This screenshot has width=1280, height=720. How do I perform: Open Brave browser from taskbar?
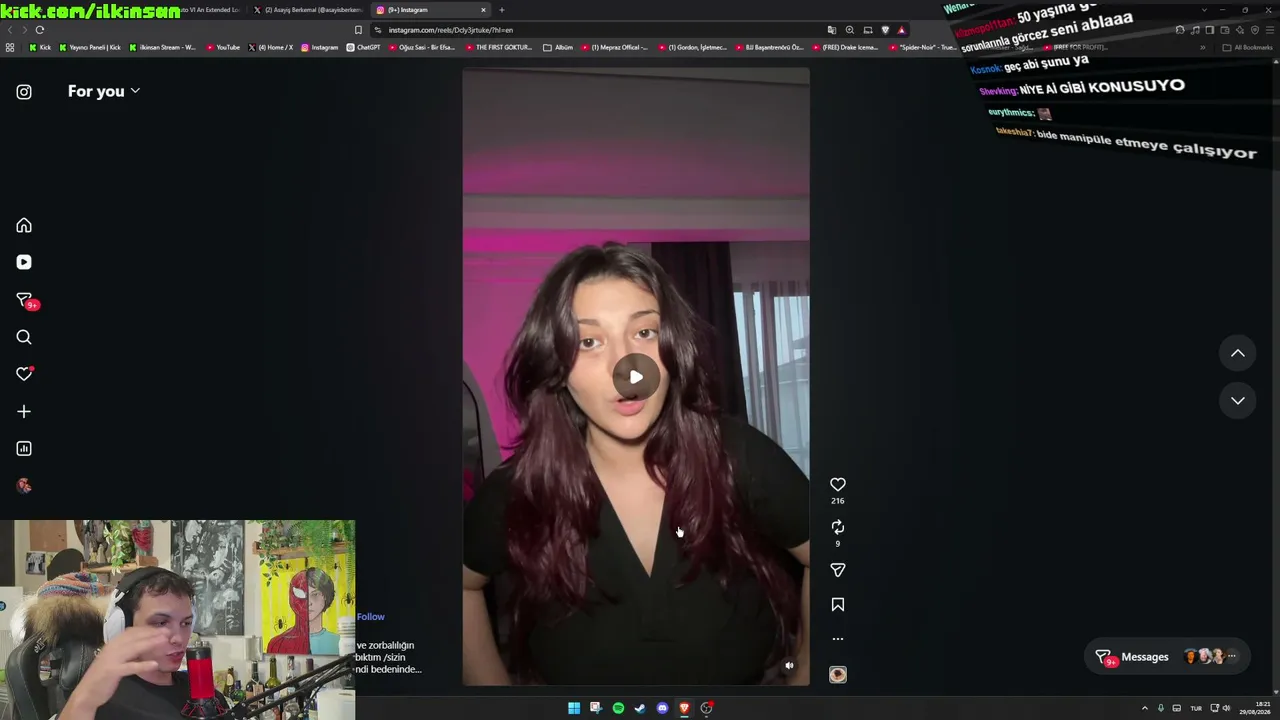(684, 708)
